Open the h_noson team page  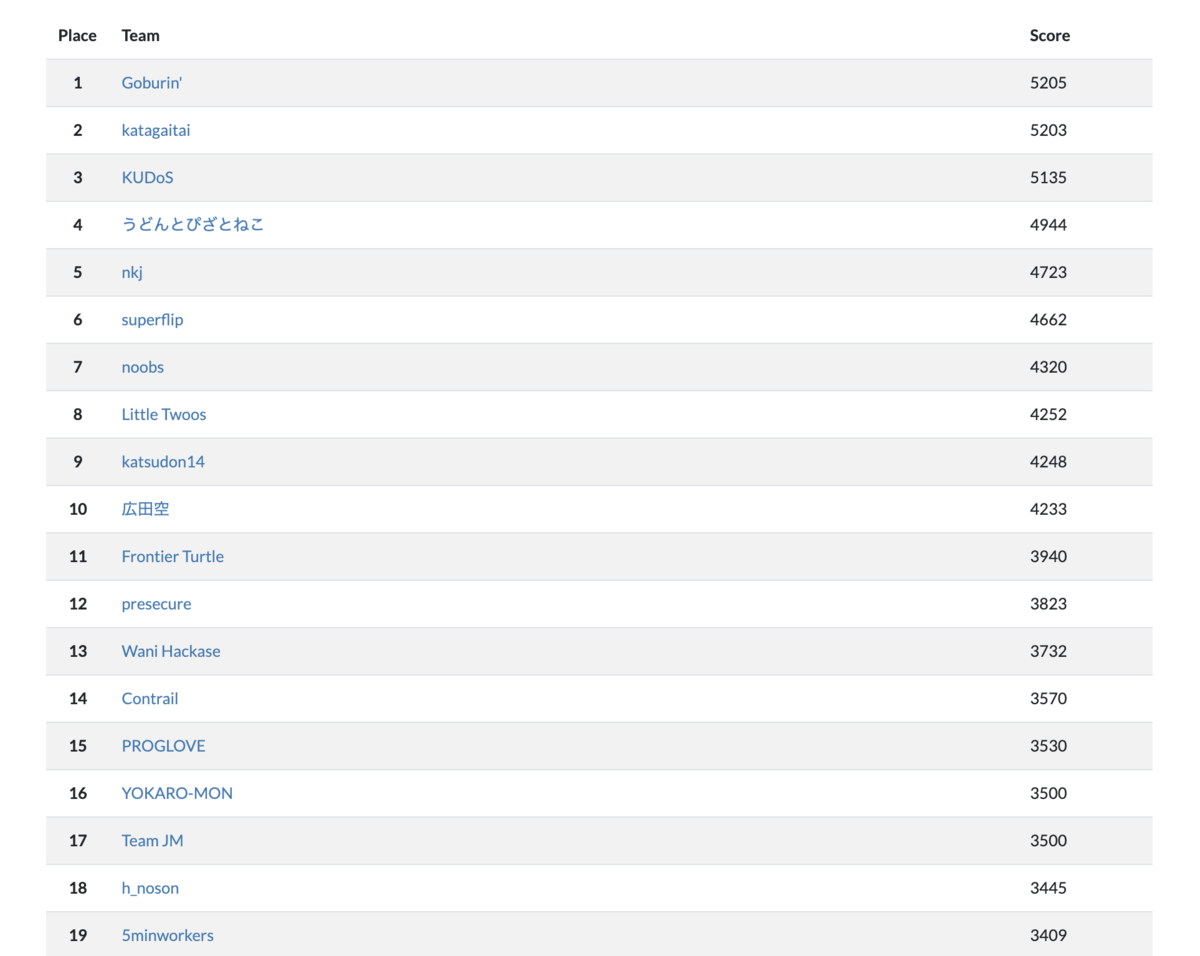150,888
